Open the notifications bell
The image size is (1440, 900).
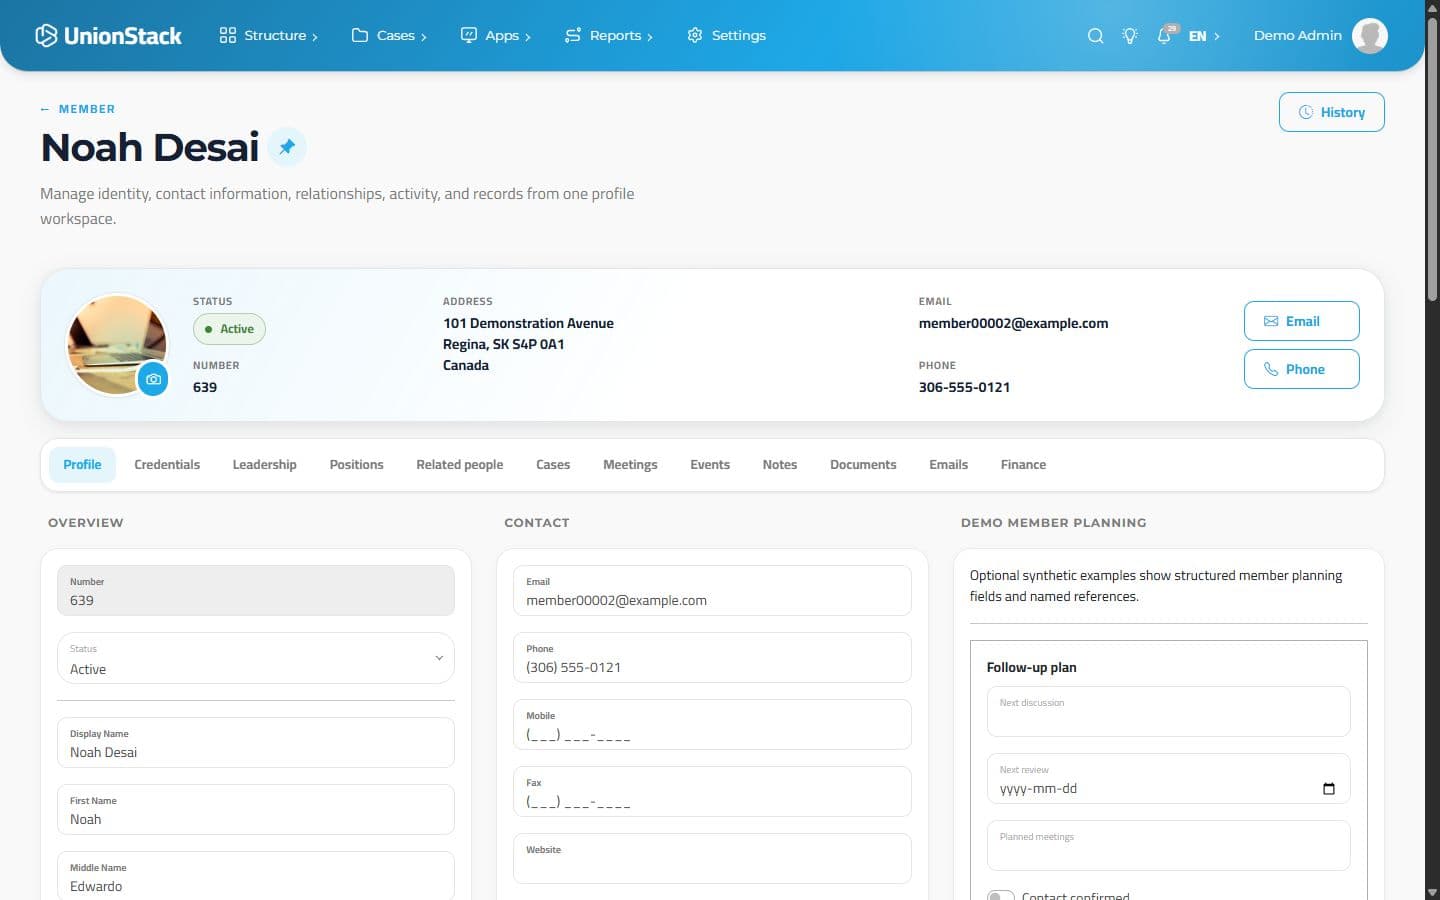tap(1165, 36)
